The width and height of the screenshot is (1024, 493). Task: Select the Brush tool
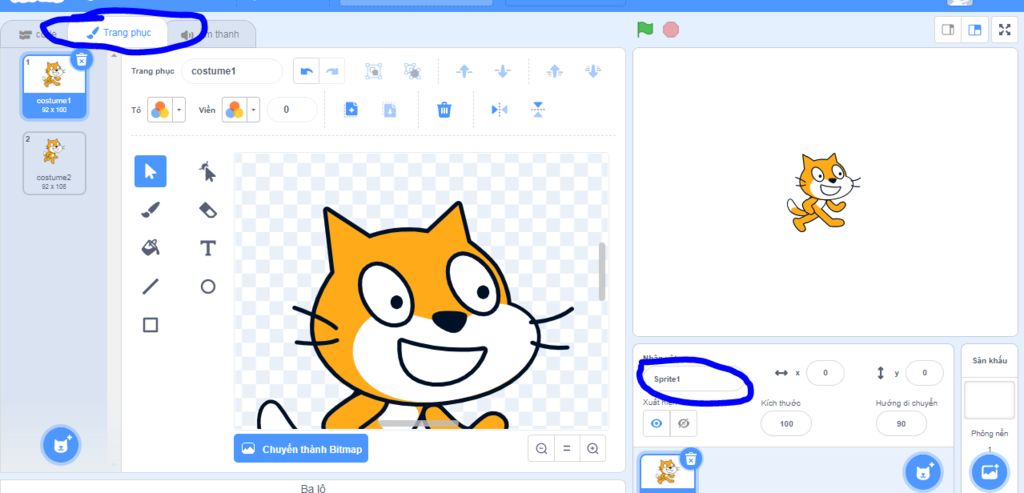pyautogui.click(x=150, y=210)
